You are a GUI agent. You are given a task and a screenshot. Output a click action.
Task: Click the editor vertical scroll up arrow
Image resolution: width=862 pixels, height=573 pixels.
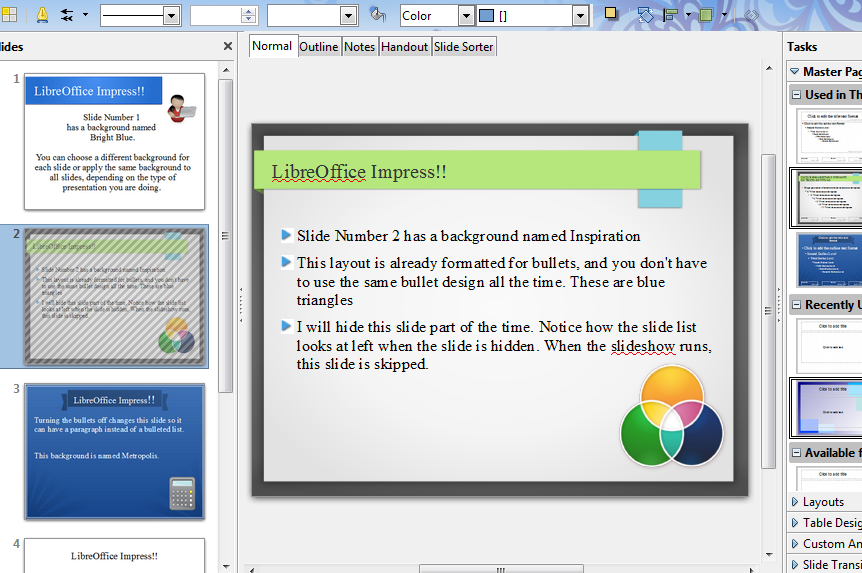[769, 68]
